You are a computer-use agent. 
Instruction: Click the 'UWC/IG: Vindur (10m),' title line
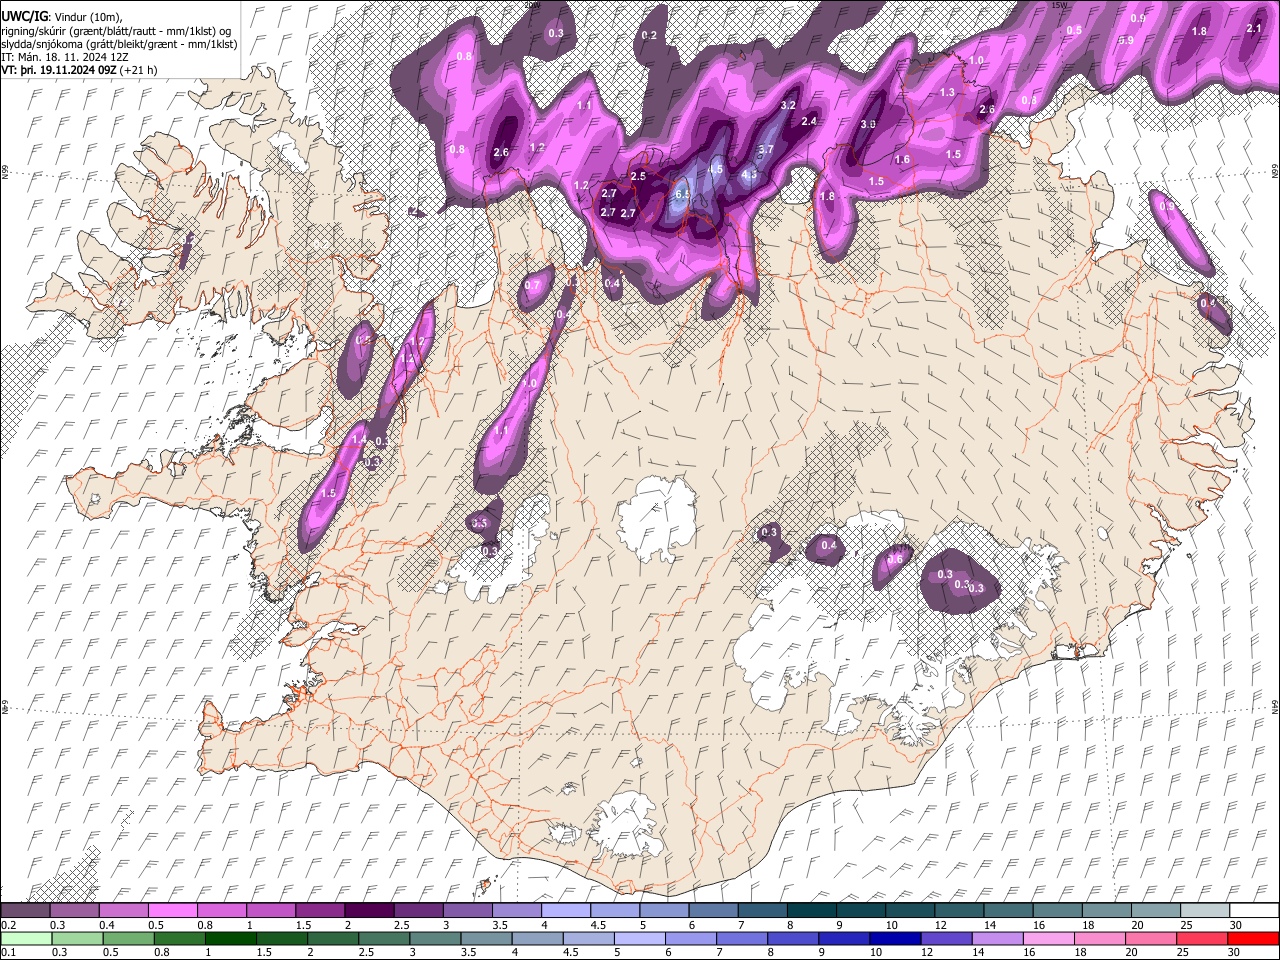pos(63,17)
